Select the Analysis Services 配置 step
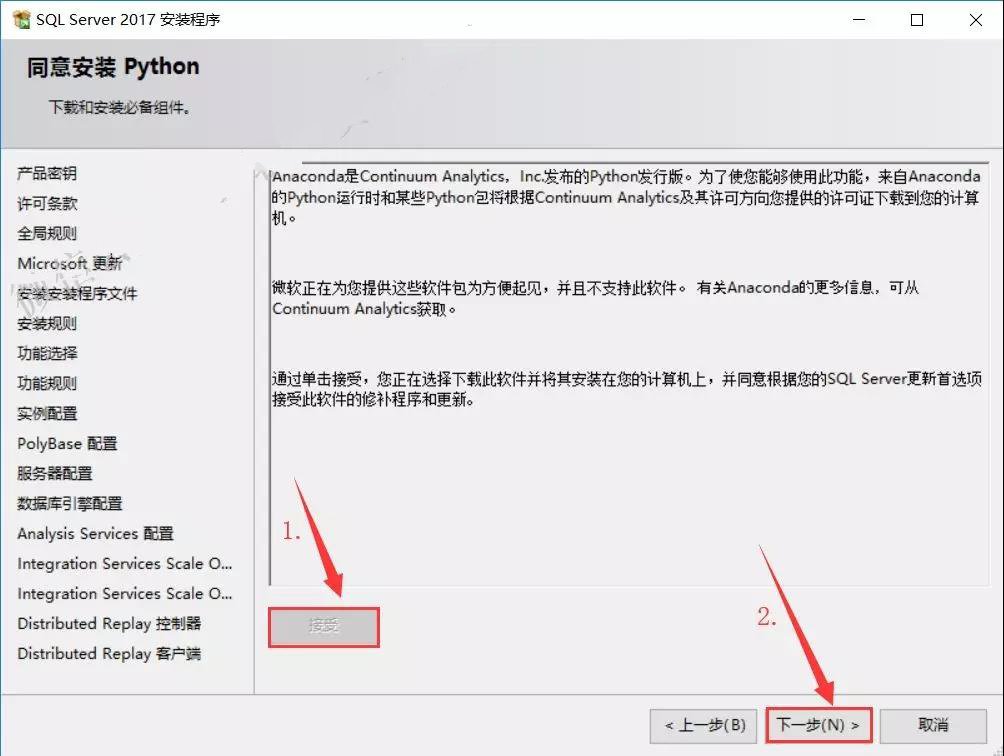This screenshot has height=756, width=1004. coord(95,533)
